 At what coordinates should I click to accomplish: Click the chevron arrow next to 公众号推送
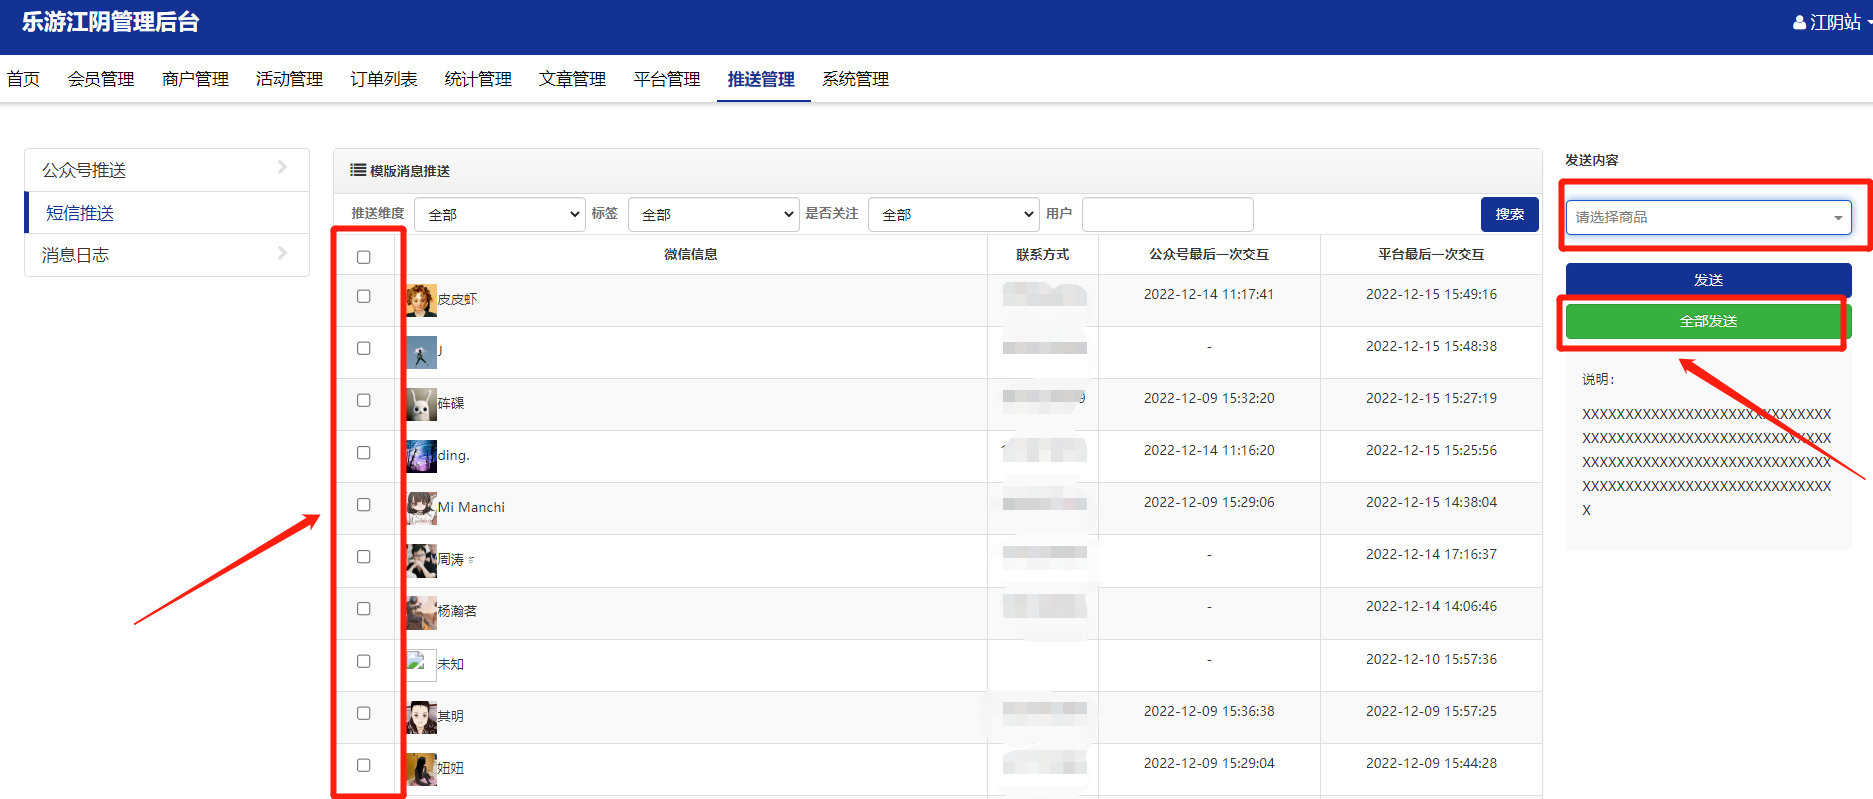coord(282,168)
